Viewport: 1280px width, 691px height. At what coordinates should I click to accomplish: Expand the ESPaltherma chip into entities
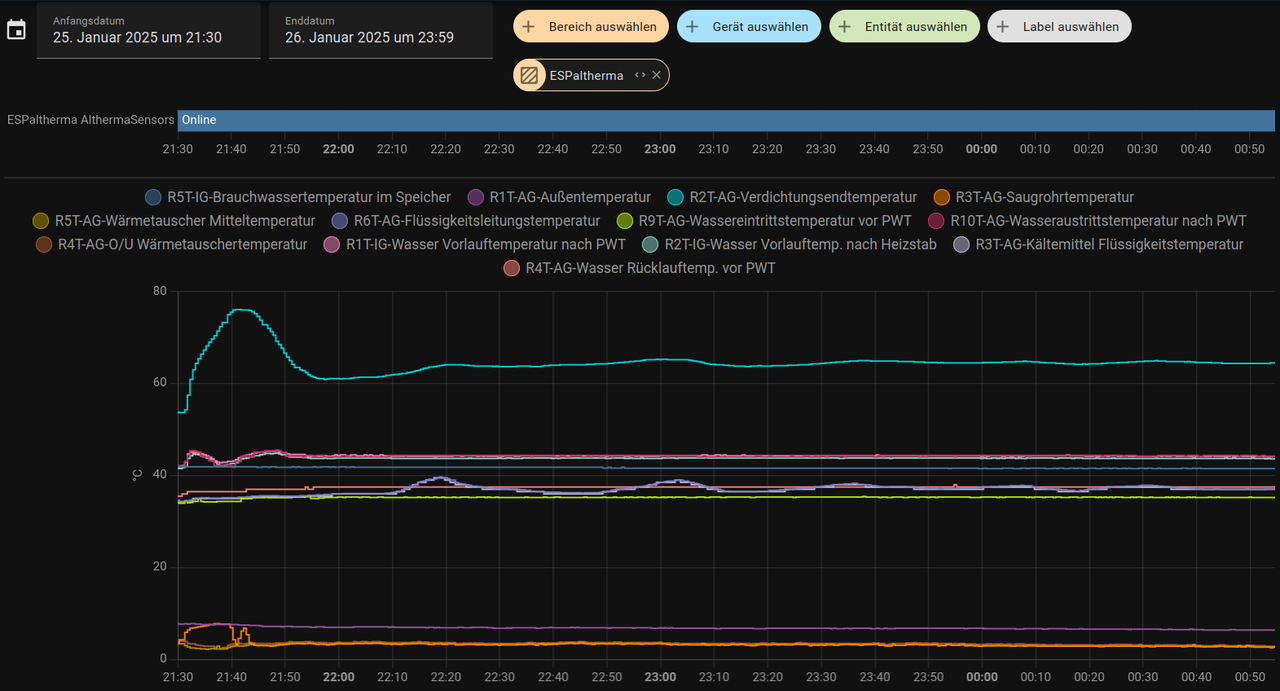tap(640, 75)
